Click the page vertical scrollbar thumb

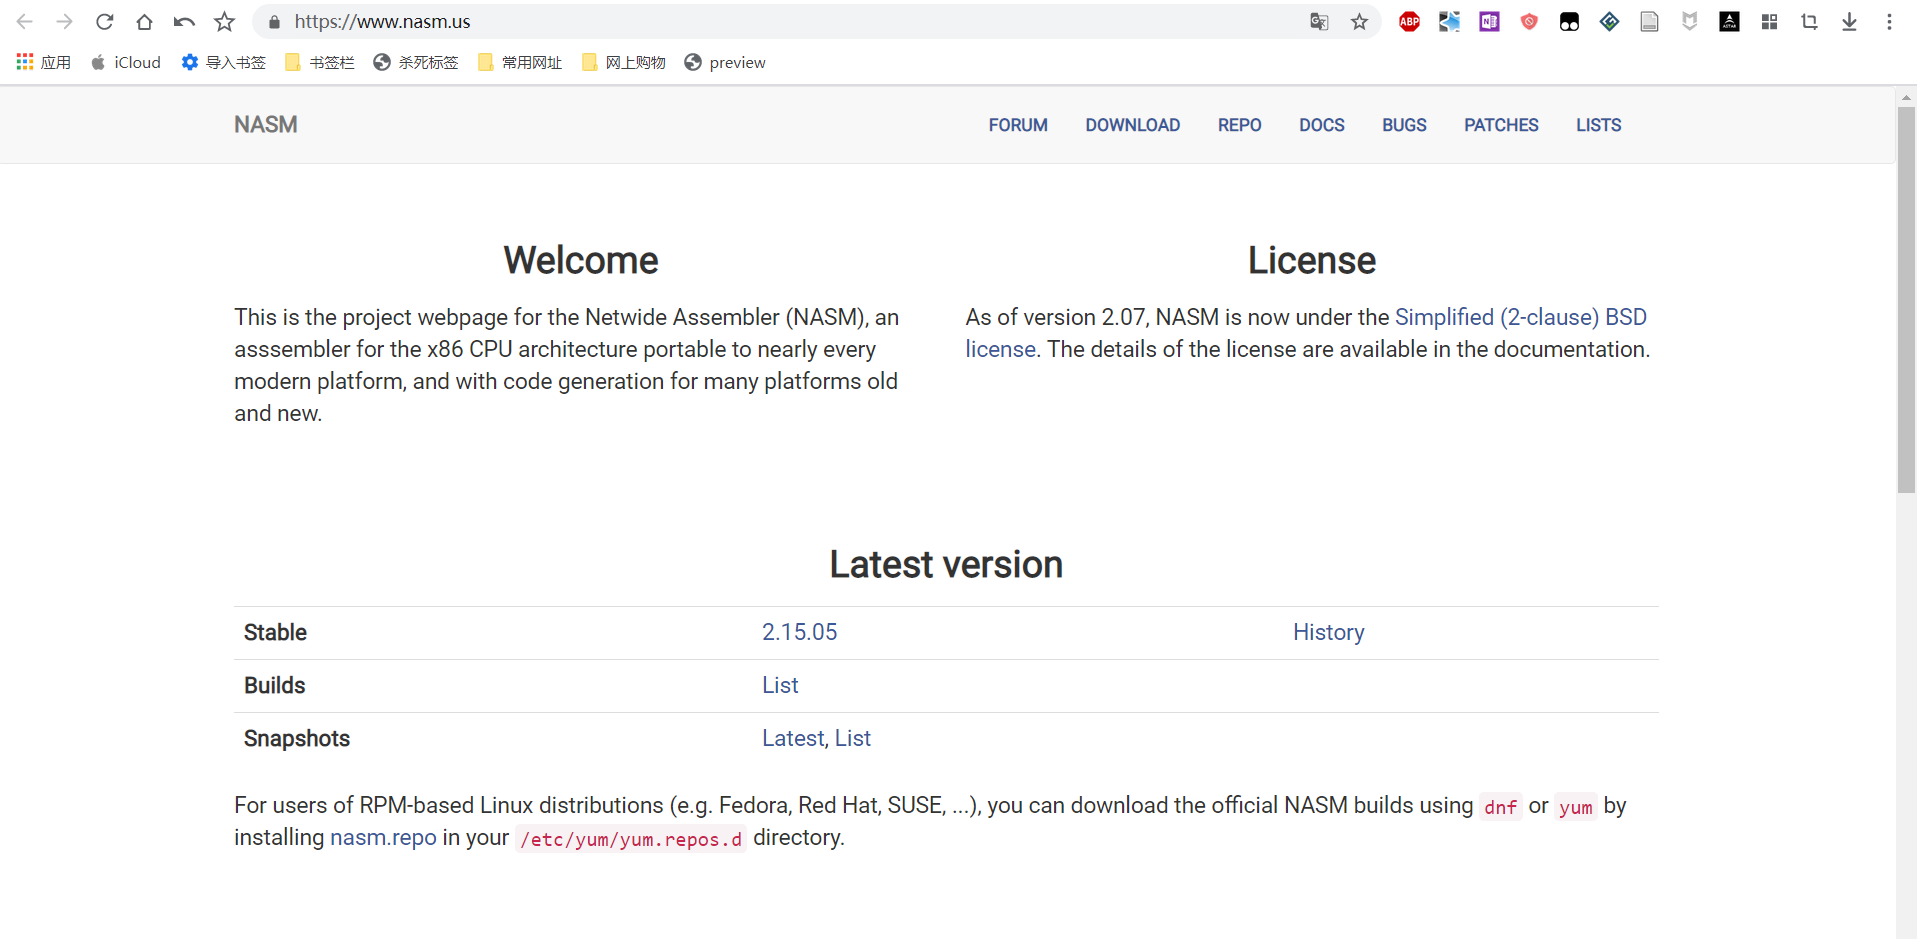coord(1906,300)
